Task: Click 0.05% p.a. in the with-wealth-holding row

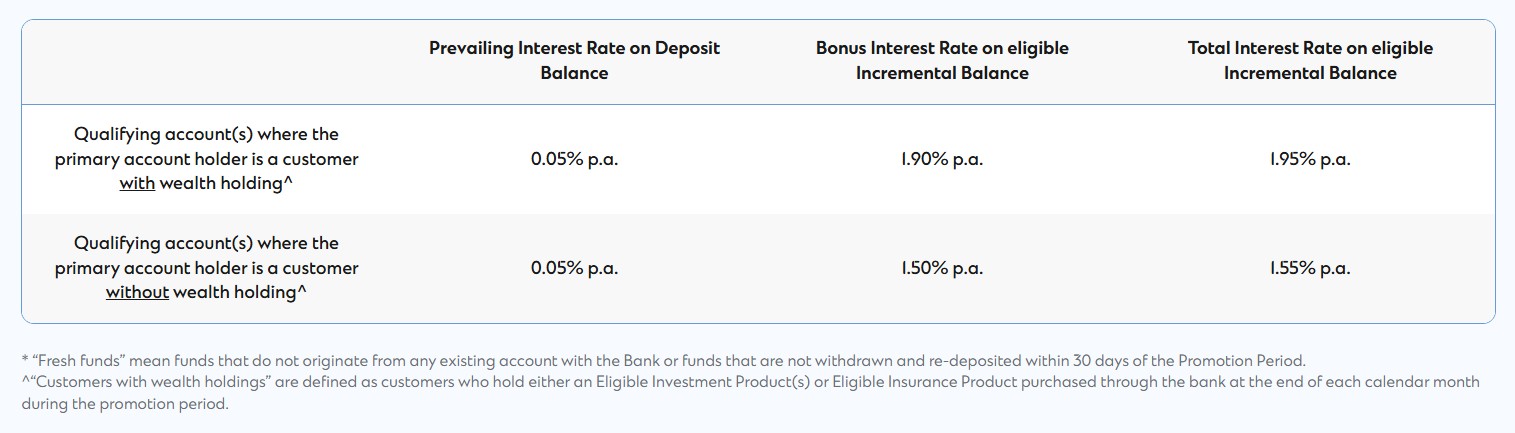Action: click(x=574, y=159)
